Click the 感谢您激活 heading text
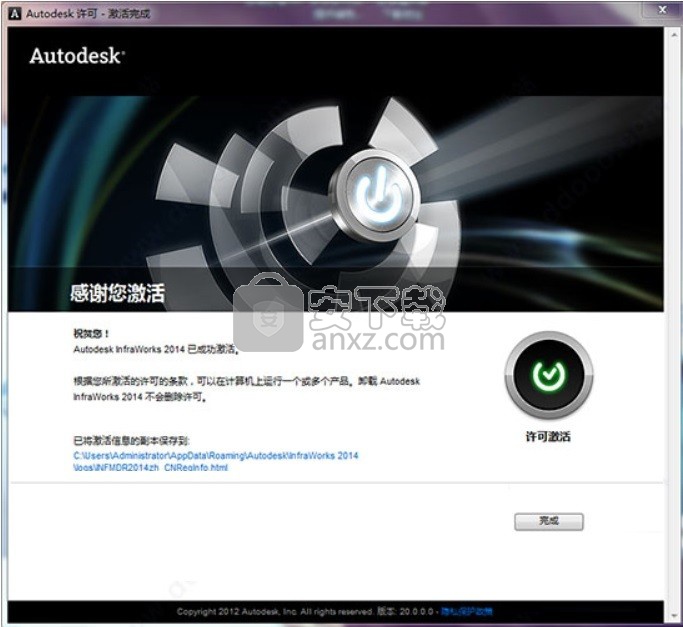683x627 pixels. click(x=117, y=293)
